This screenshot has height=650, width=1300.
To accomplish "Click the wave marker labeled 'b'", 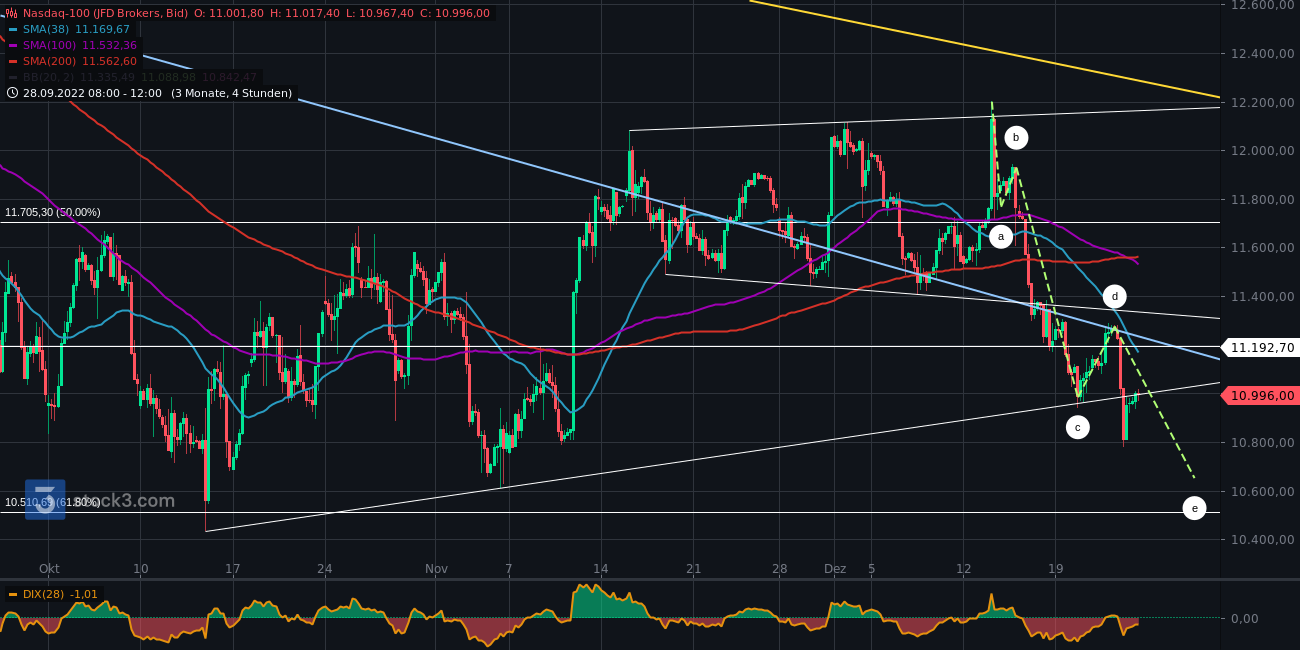I will tap(1016, 137).
